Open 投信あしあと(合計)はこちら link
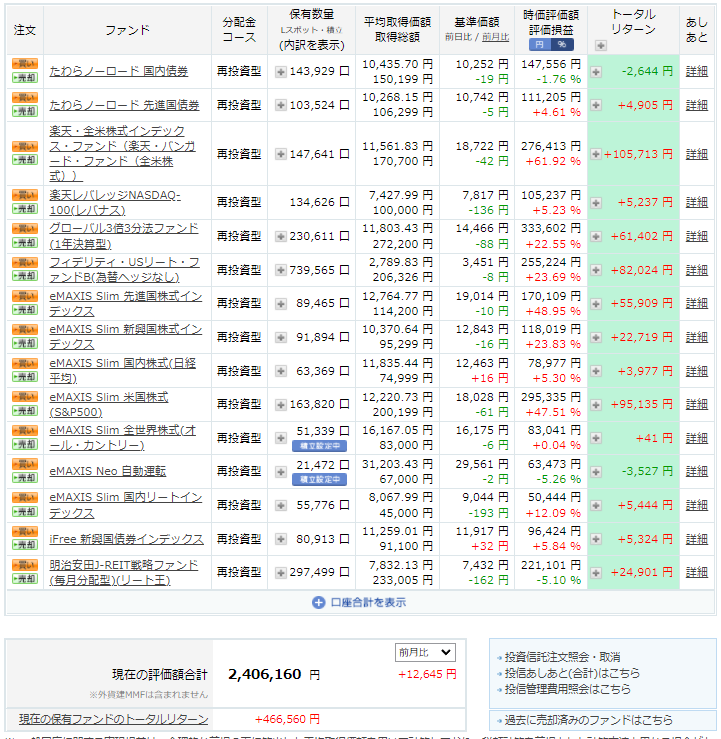Image resolution: width=721 pixels, height=739 pixels. point(572,673)
